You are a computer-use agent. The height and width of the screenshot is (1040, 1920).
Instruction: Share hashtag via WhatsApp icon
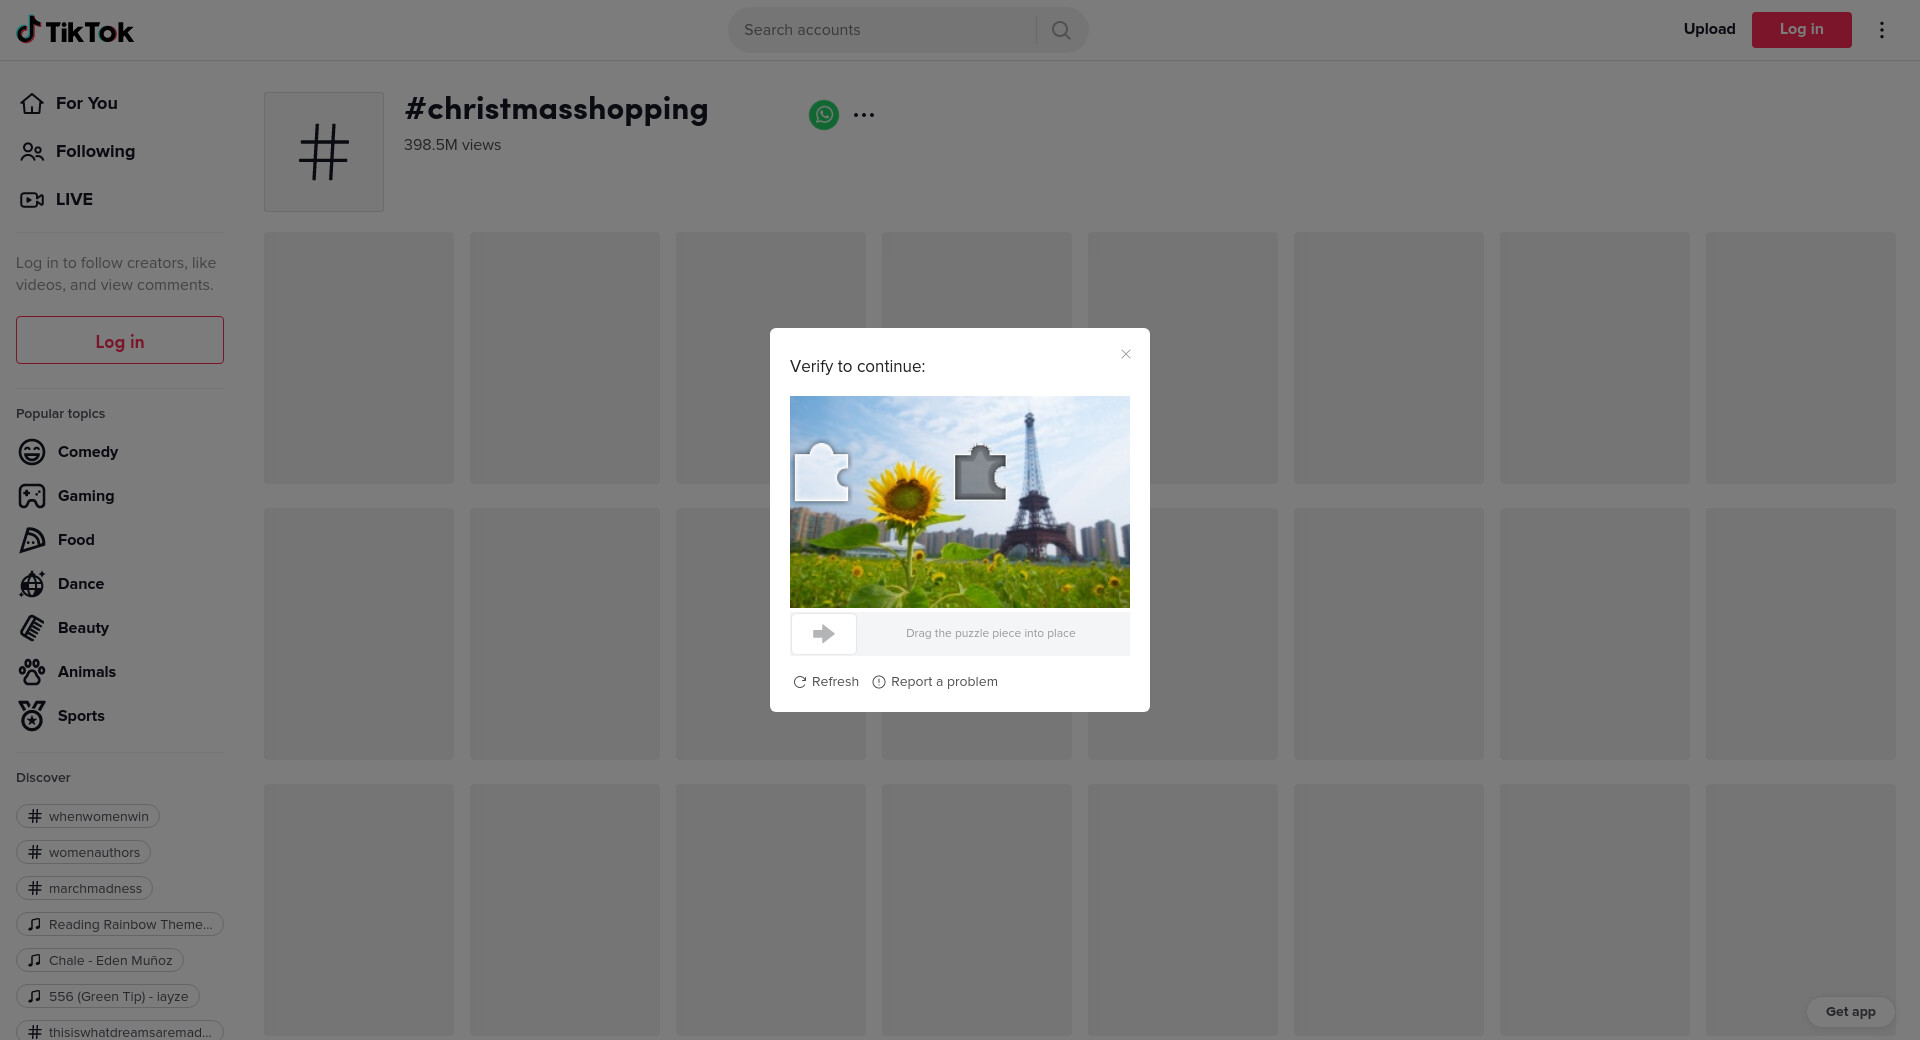click(x=824, y=115)
